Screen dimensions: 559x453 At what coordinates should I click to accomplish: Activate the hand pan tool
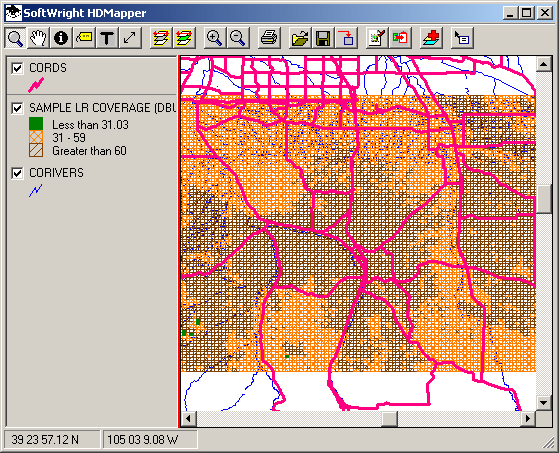[x=38, y=38]
